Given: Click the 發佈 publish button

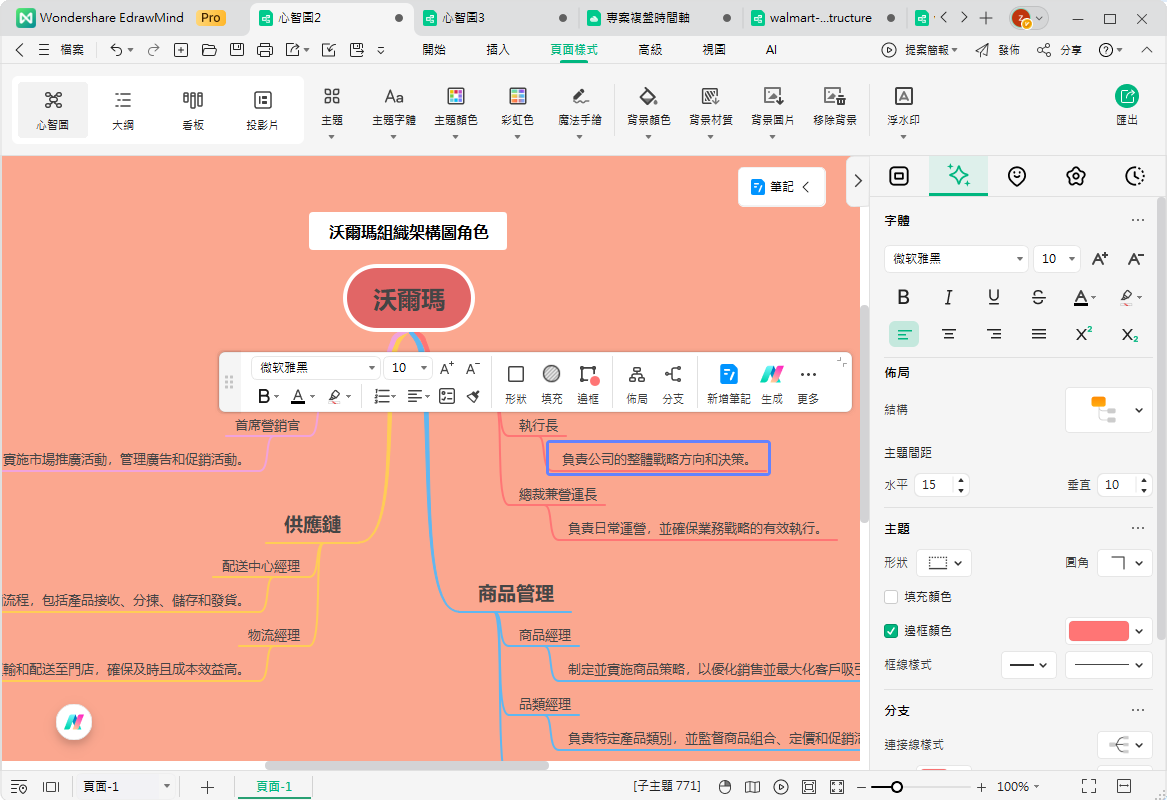Looking at the screenshot, I should [998, 49].
